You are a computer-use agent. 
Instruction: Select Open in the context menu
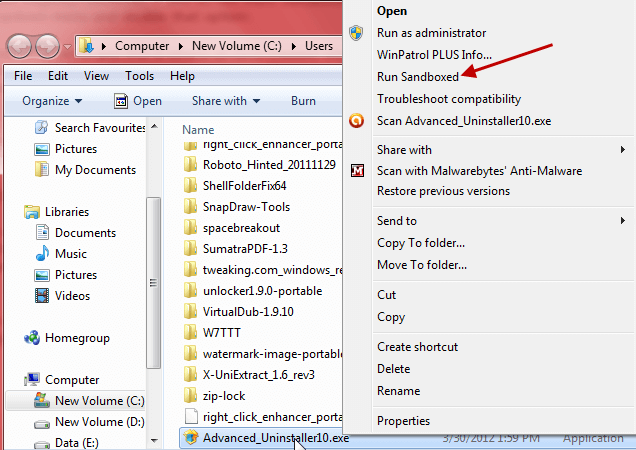(x=392, y=11)
